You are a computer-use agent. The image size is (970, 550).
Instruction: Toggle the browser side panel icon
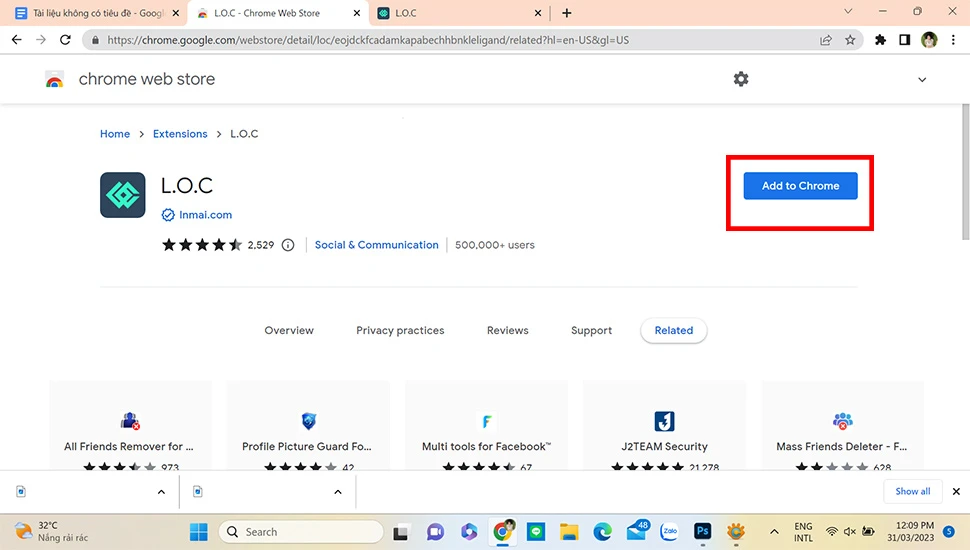pyautogui.click(x=904, y=40)
